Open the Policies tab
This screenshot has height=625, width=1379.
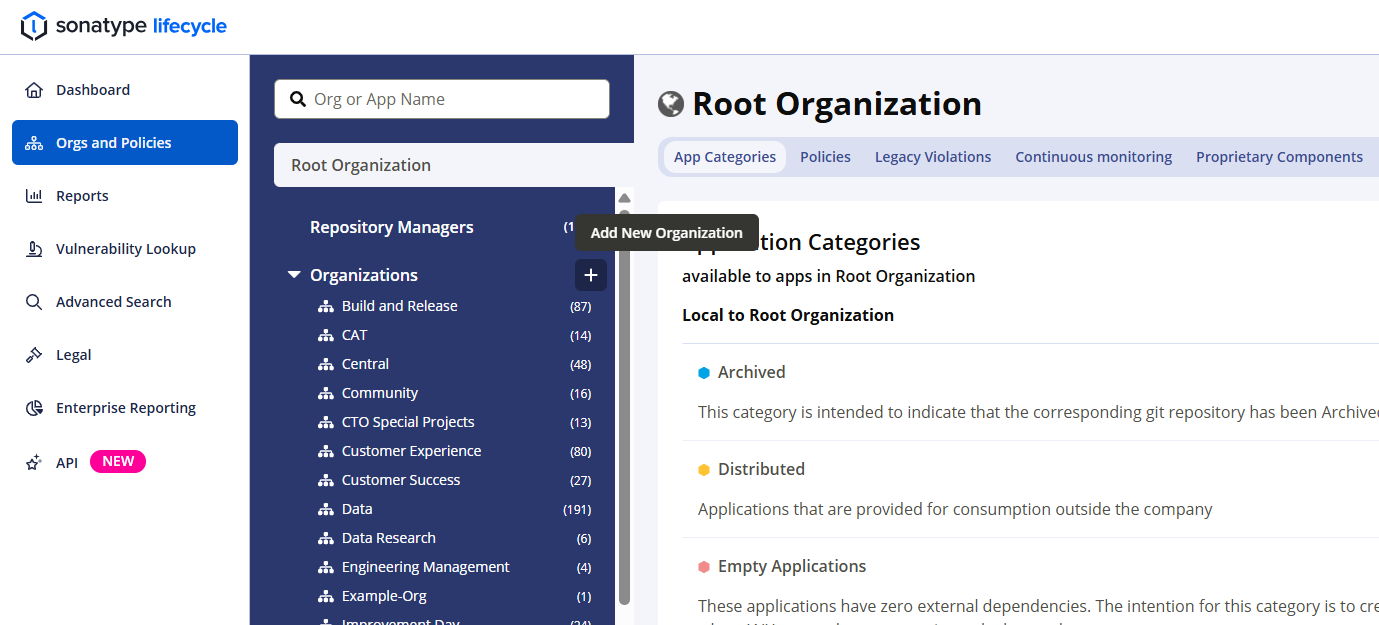pyautogui.click(x=825, y=157)
